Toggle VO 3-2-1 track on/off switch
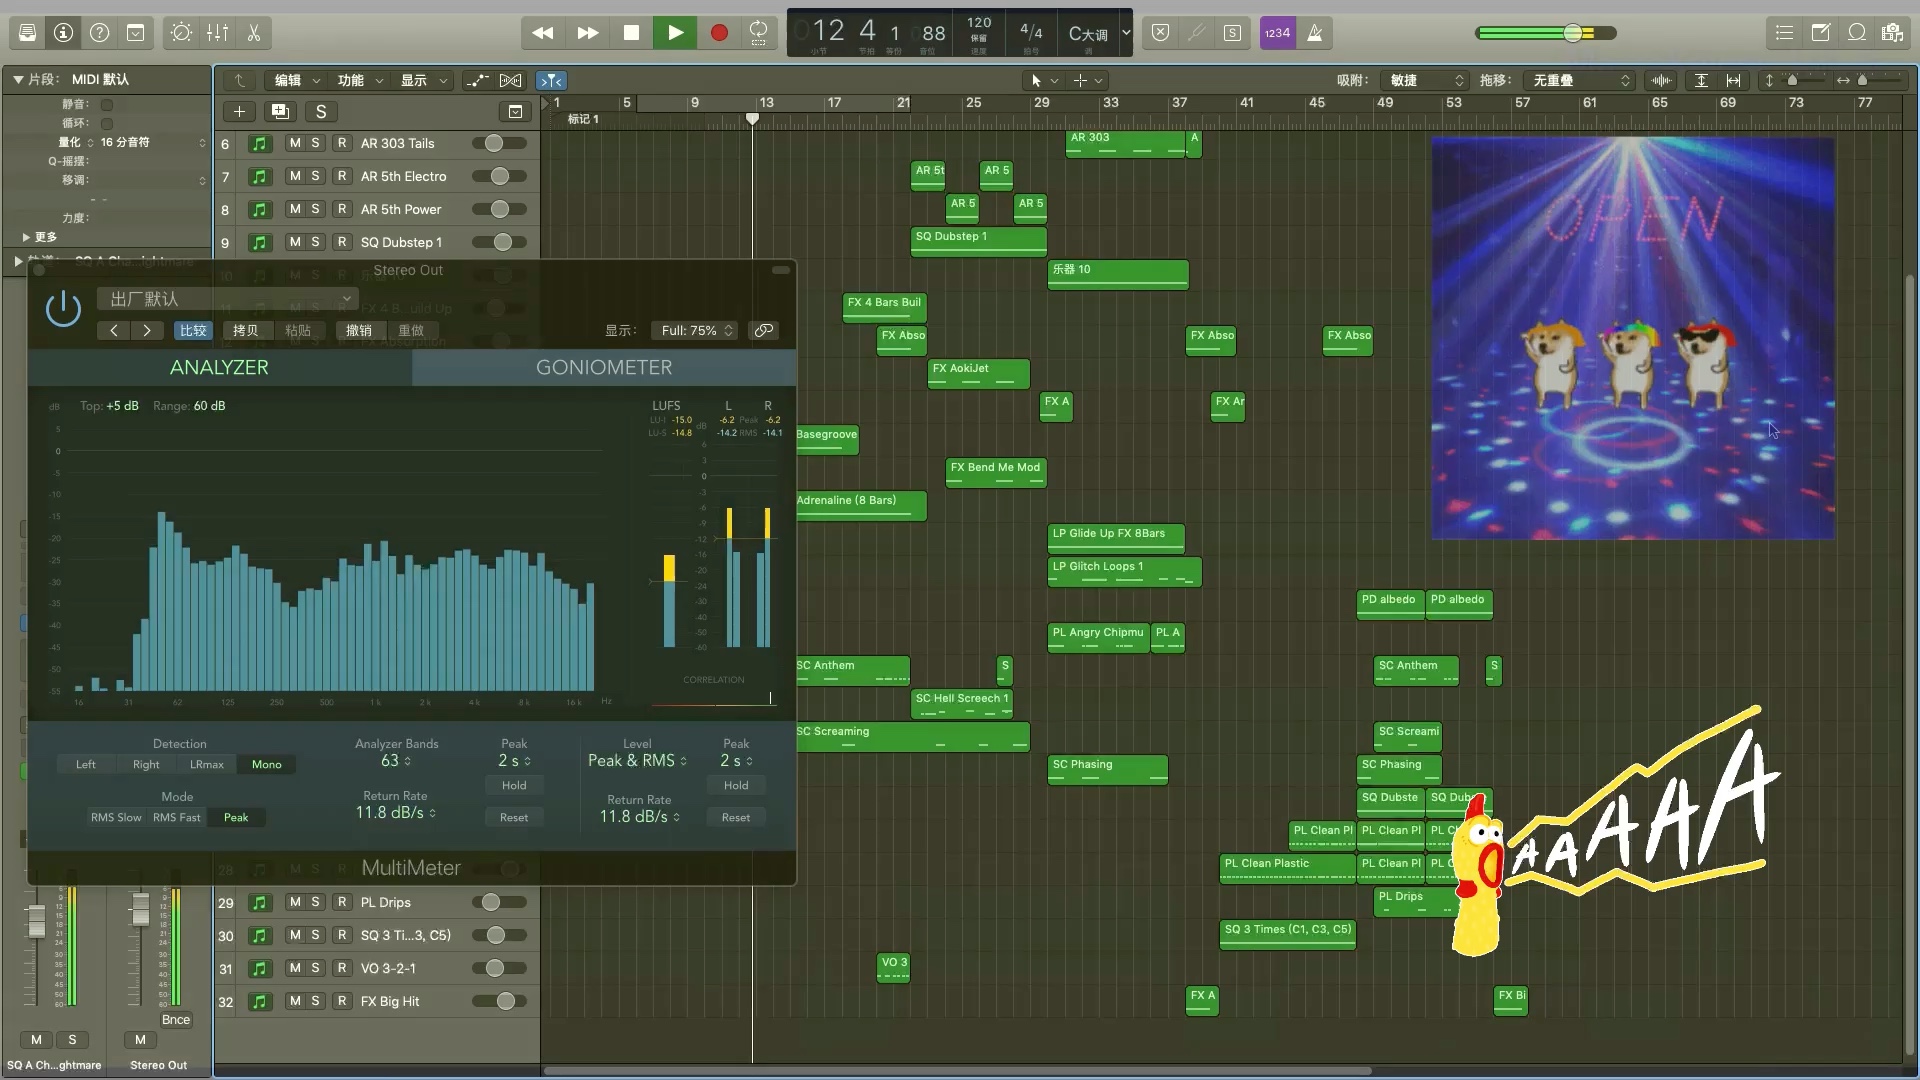The width and height of the screenshot is (1920, 1080). (x=499, y=968)
